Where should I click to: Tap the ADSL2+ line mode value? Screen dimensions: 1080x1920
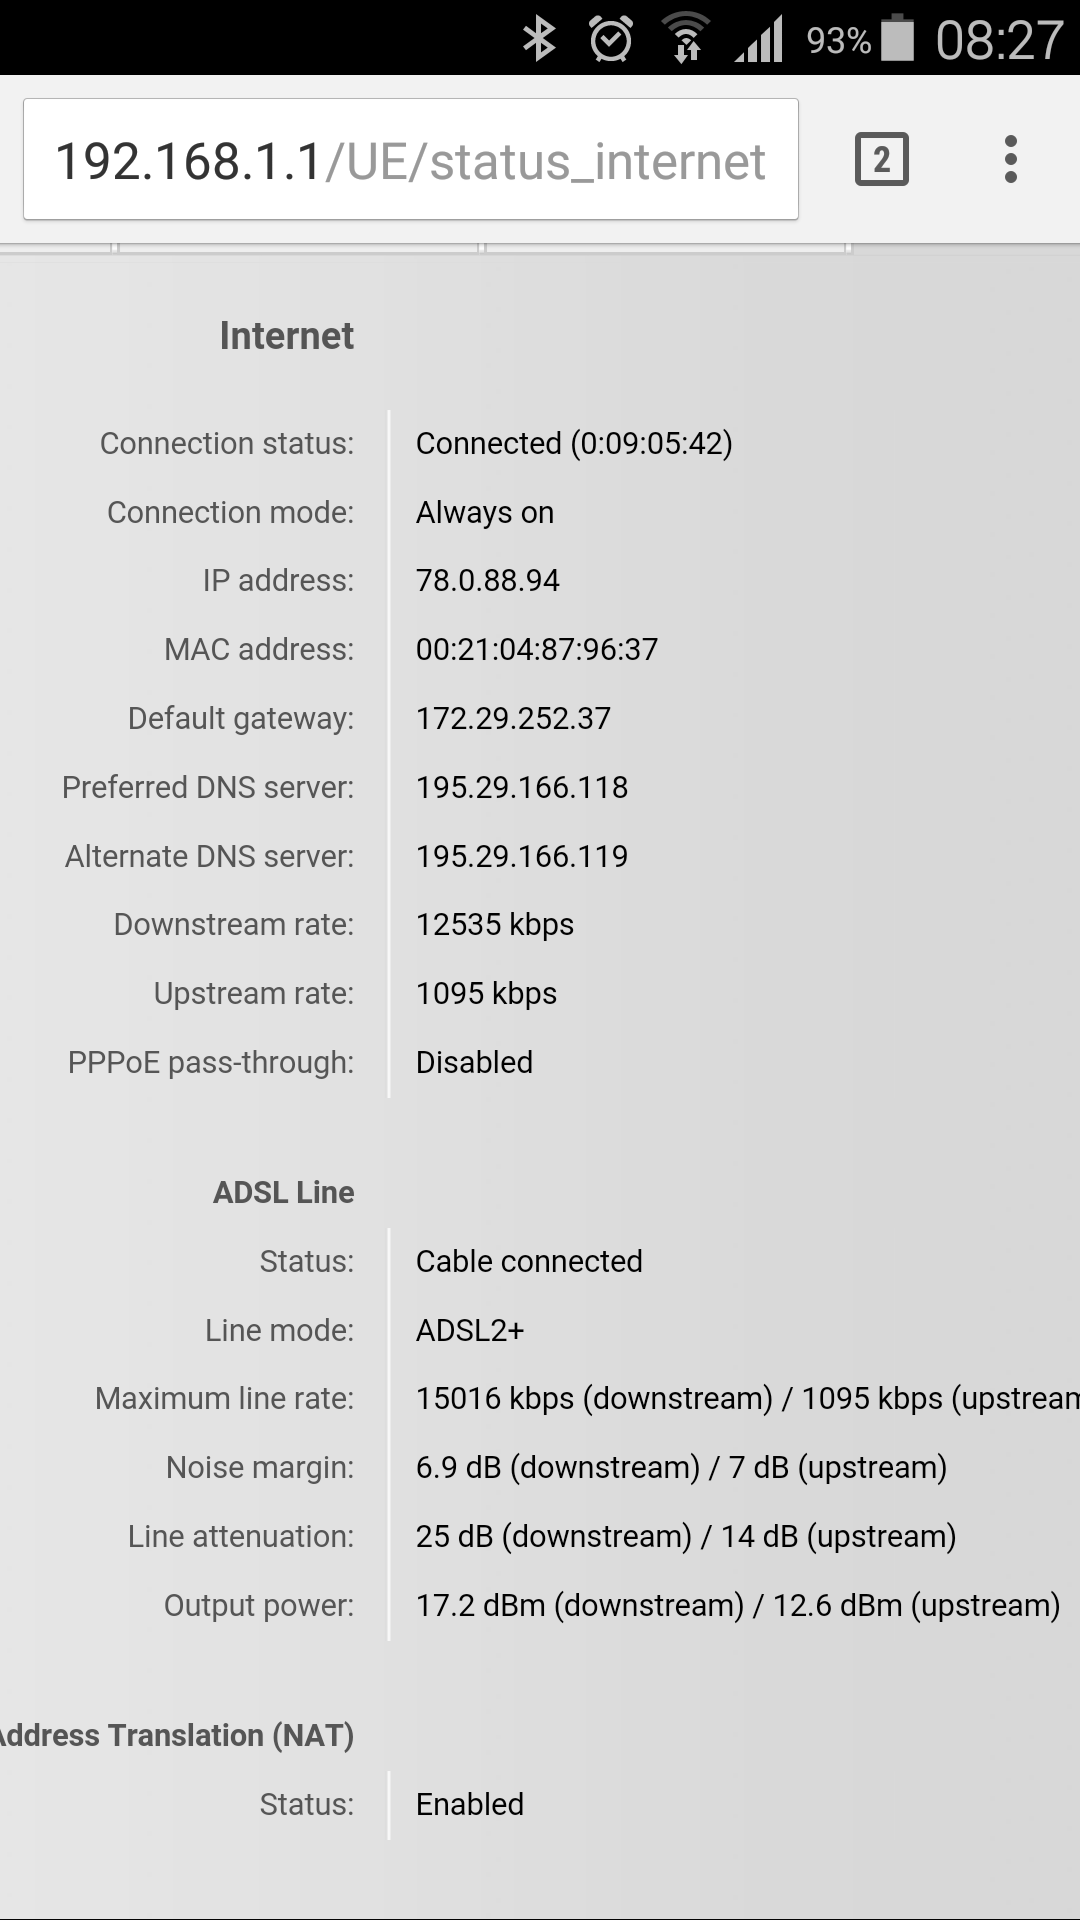pyautogui.click(x=470, y=1331)
